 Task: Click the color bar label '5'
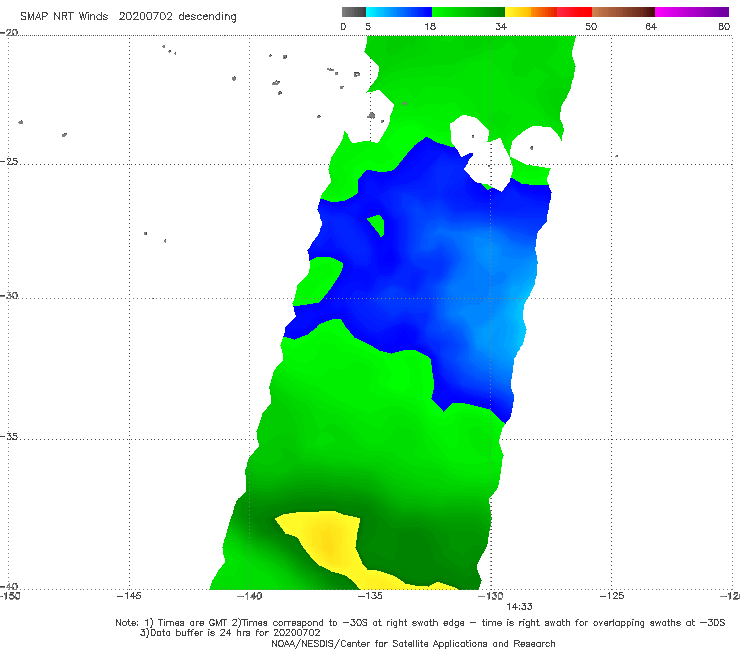pyautogui.click(x=368, y=26)
